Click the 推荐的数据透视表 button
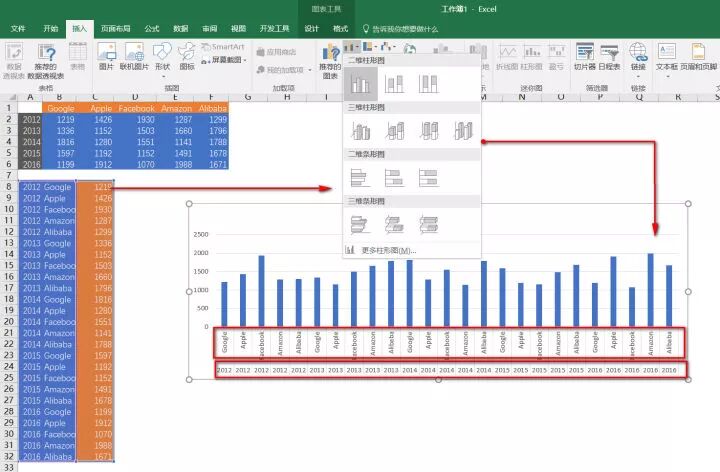Viewport: 720px width, 472px height. tap(46, 62)
